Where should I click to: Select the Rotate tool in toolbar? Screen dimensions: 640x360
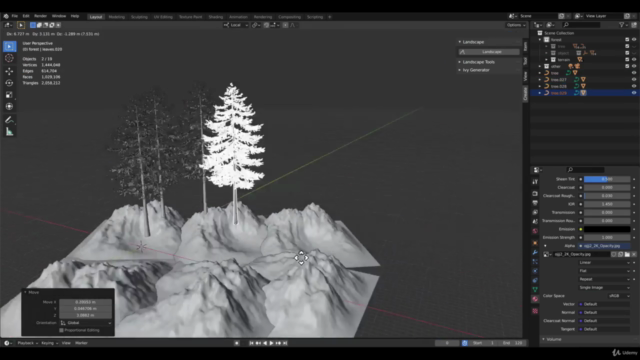9,83
